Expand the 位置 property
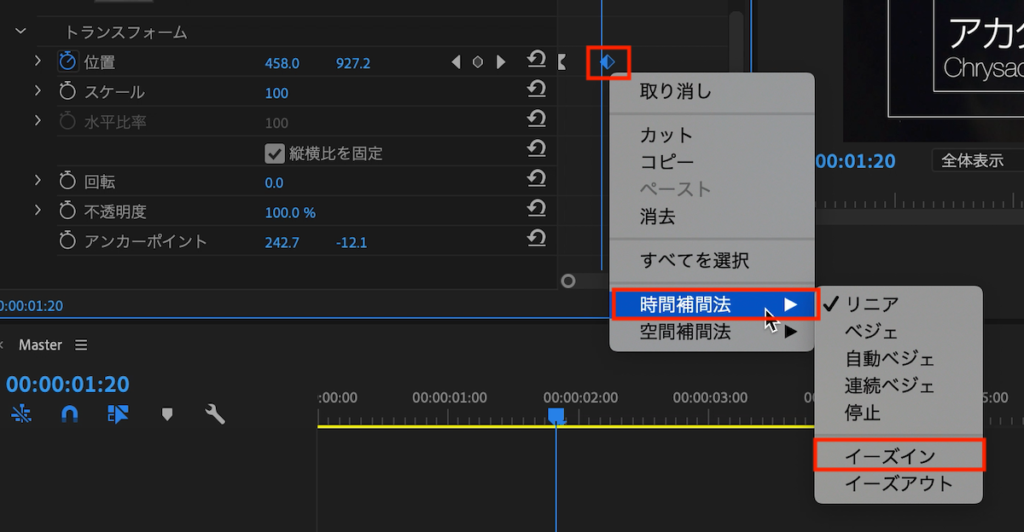The width and height of the screenshot is (1024, 532). click(38, 61)
